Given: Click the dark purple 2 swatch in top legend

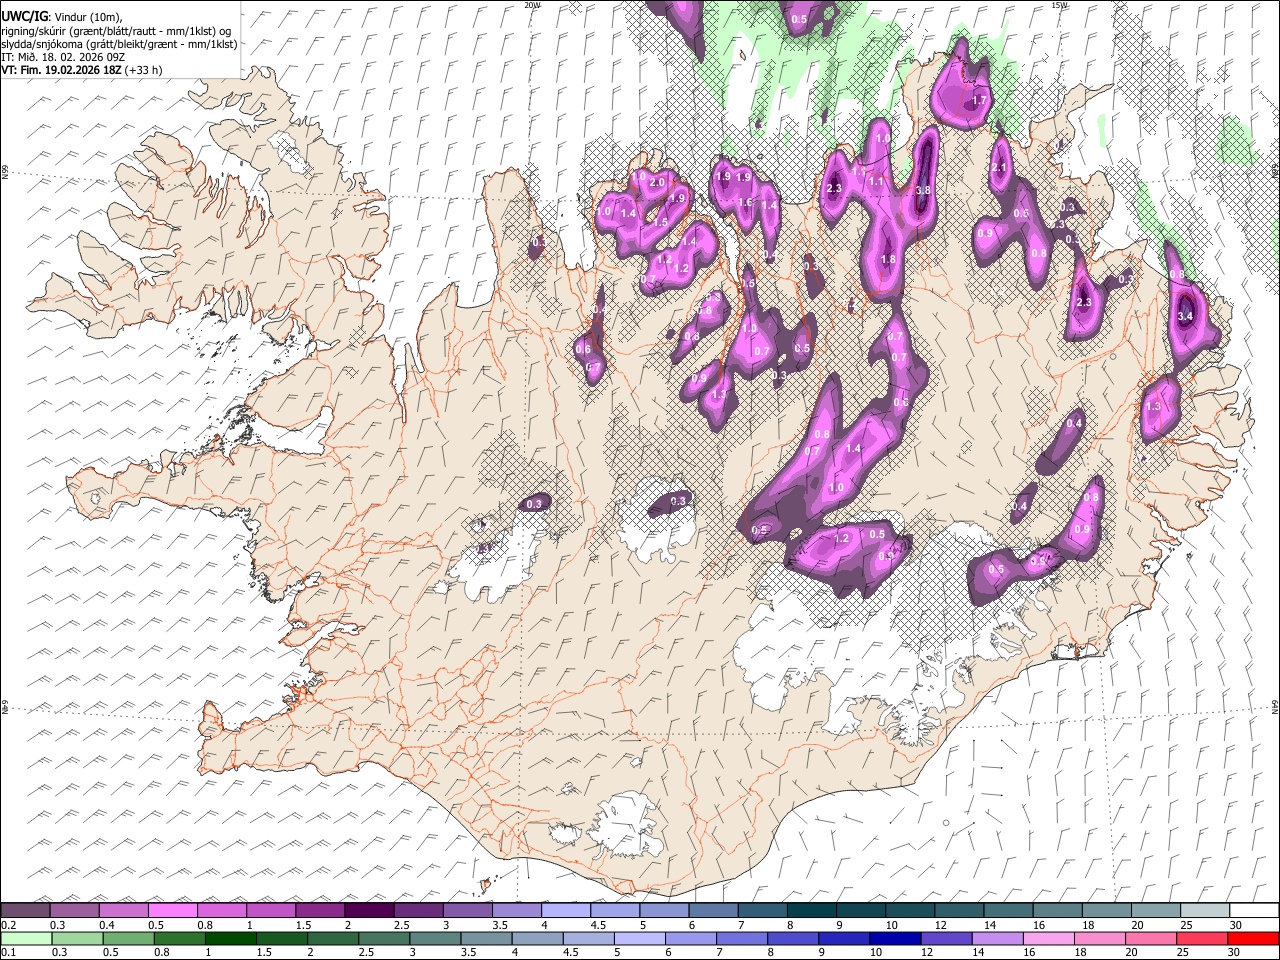Looking at the screenshot, I should 369,911.
